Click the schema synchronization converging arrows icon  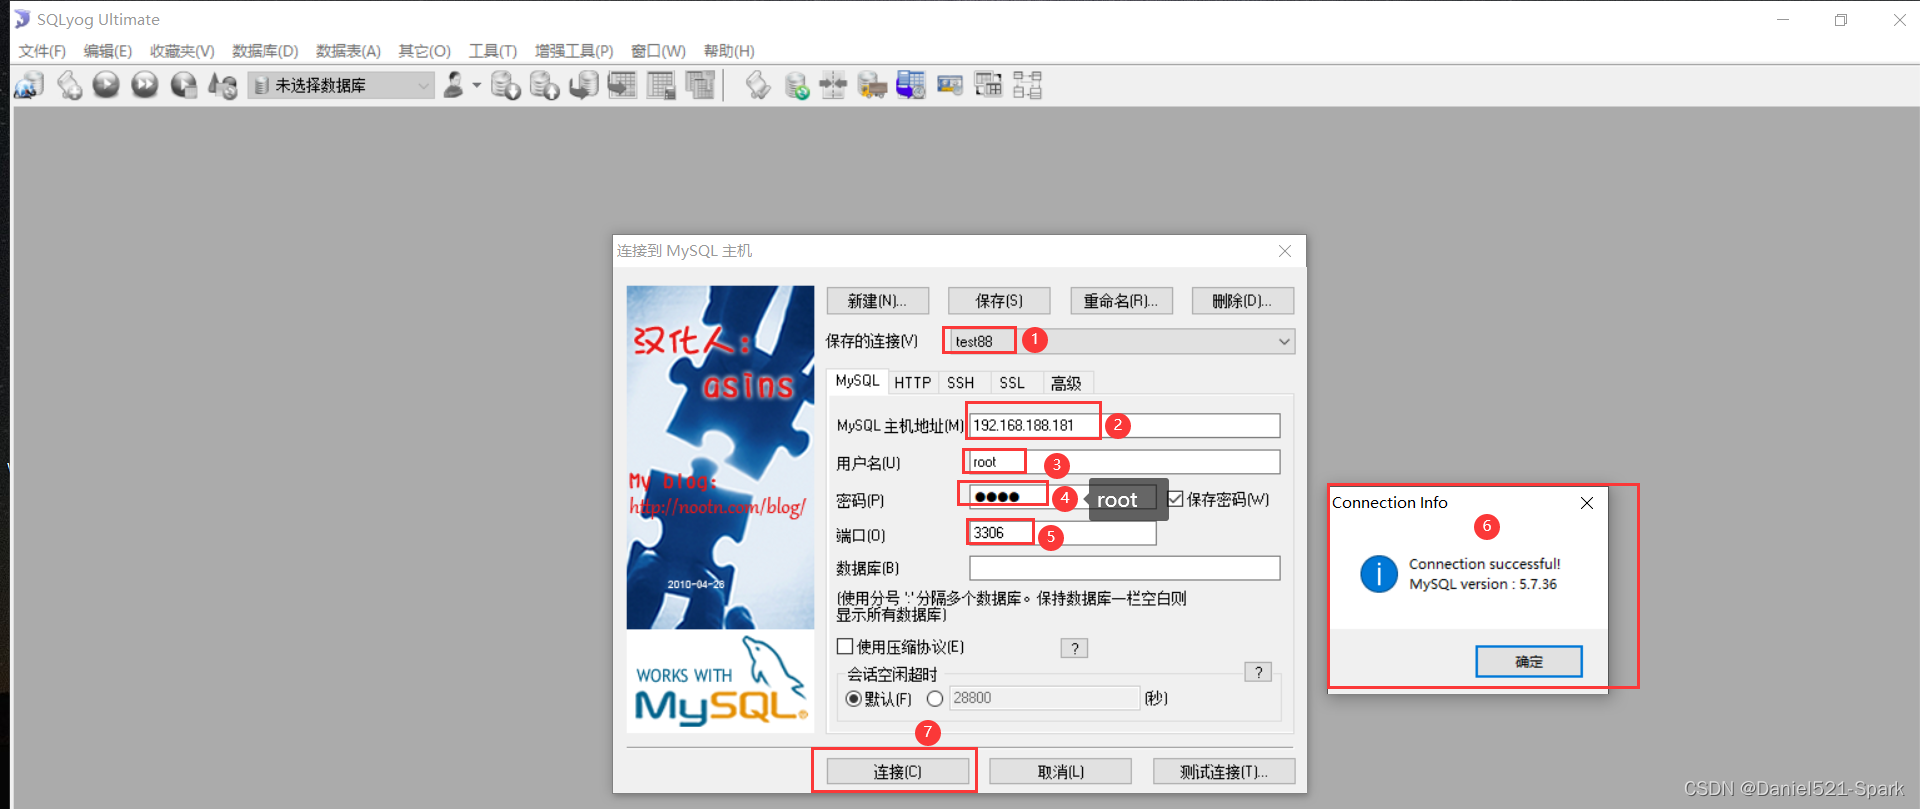tap(833, 86)
